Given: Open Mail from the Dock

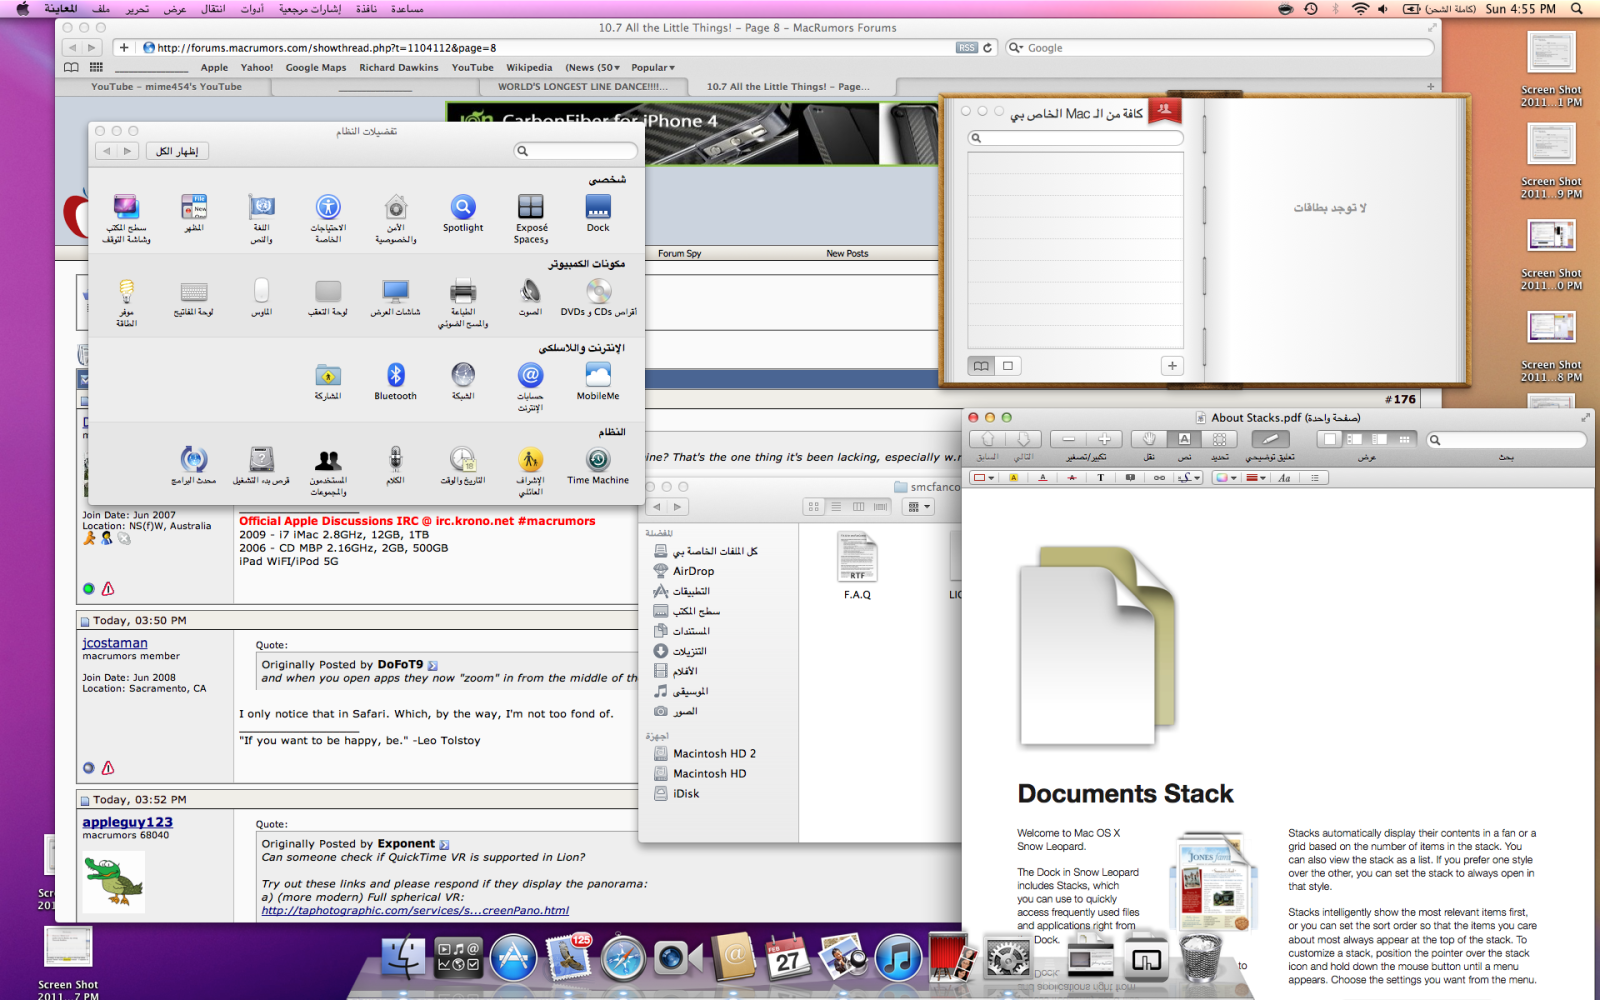Looking at the screenshot, I should click(x=568, y=958).
